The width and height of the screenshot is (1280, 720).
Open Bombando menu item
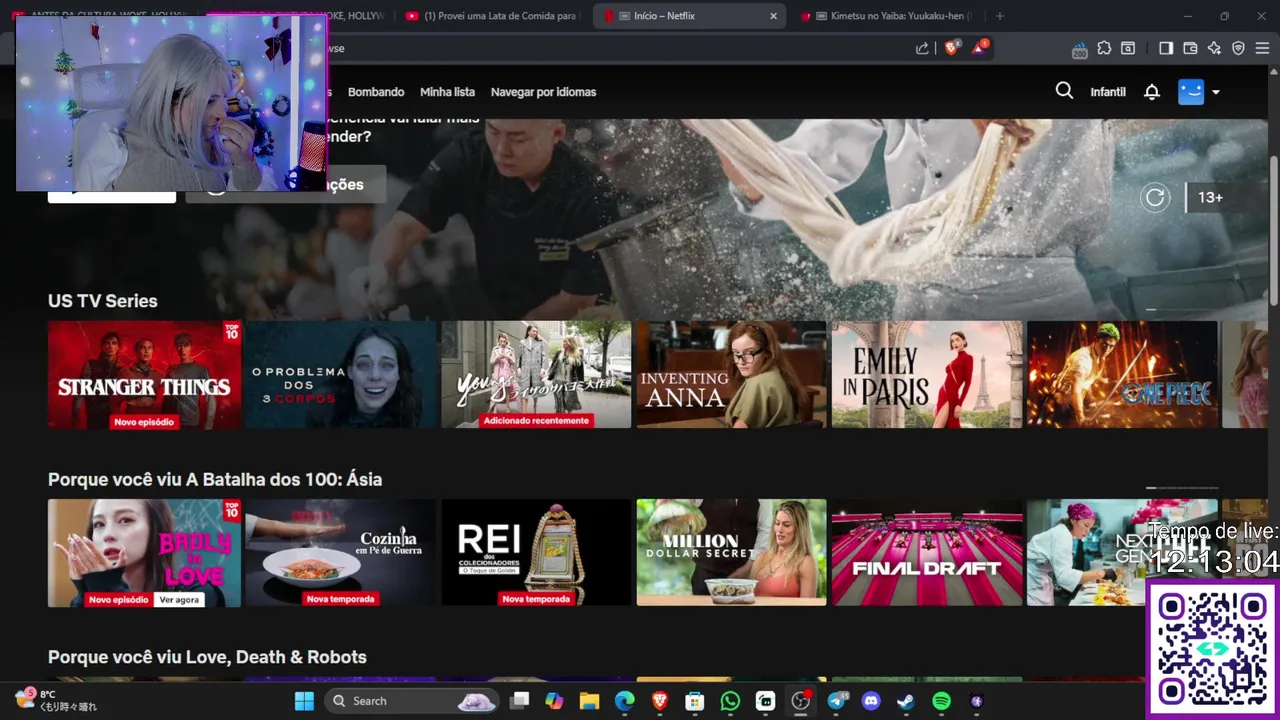coord(376,92)
